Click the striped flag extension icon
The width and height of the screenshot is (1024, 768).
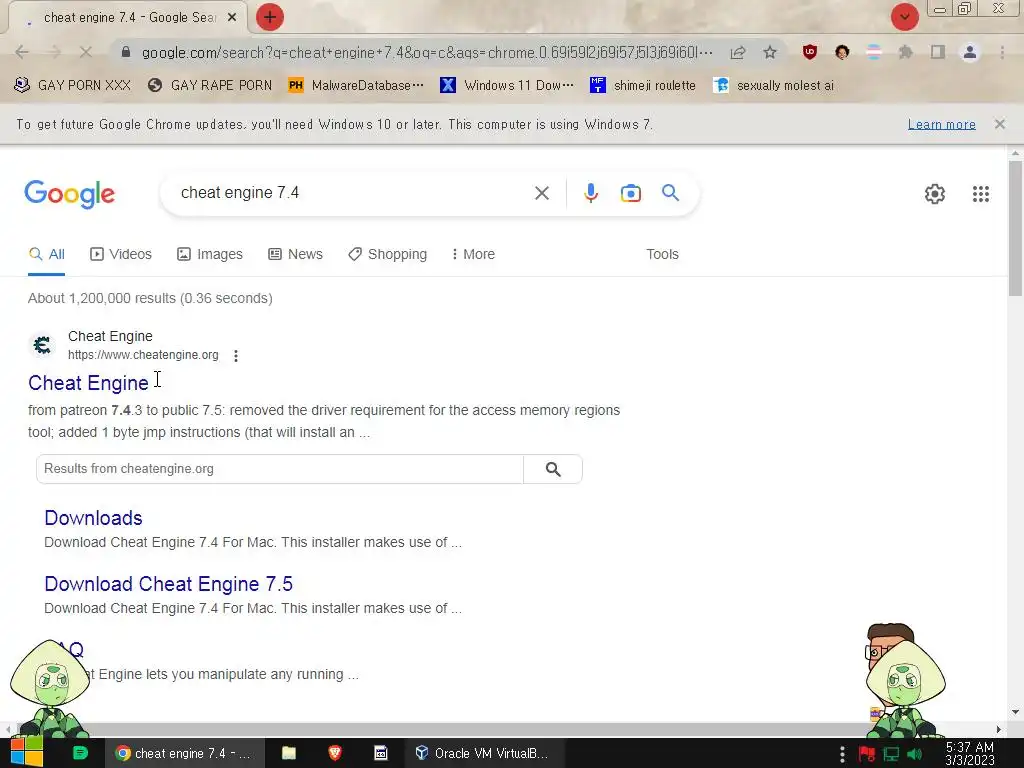click(874, 52)
